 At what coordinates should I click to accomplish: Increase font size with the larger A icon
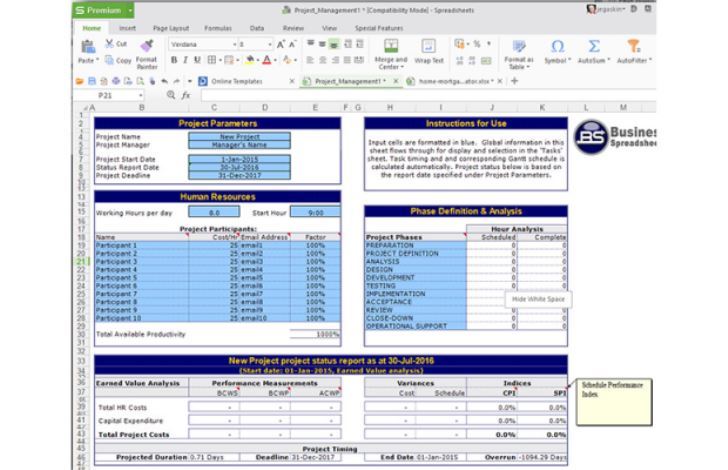pyautogui.click(x=280, y=45)
